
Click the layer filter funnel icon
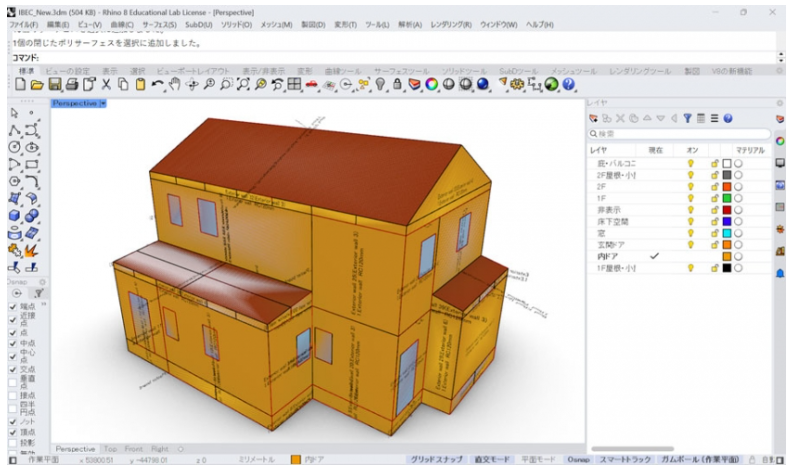click(x=688, y=118)
